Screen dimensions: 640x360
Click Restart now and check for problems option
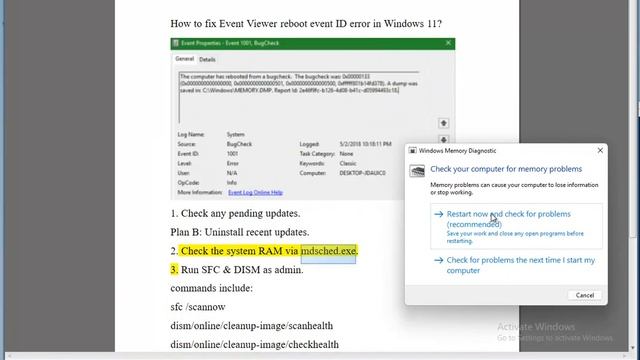(x=516, y=226)
